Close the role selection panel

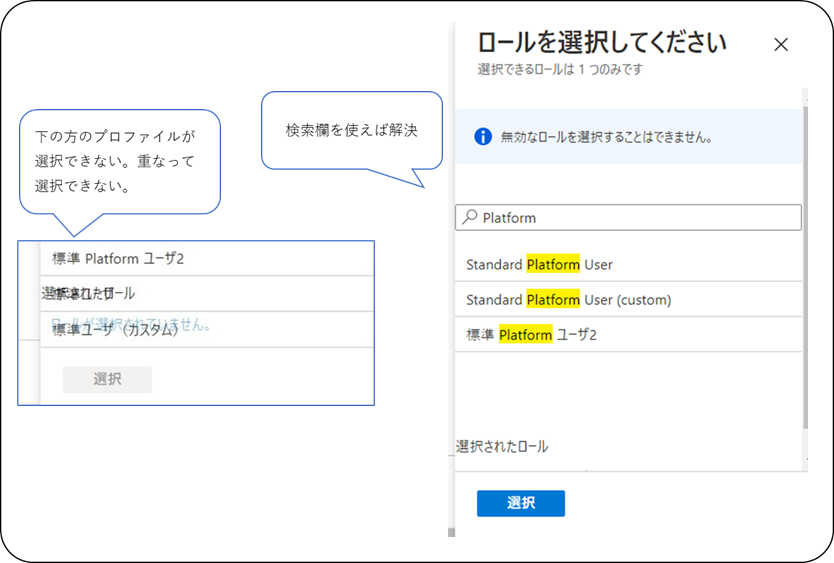tap(780, 45)
